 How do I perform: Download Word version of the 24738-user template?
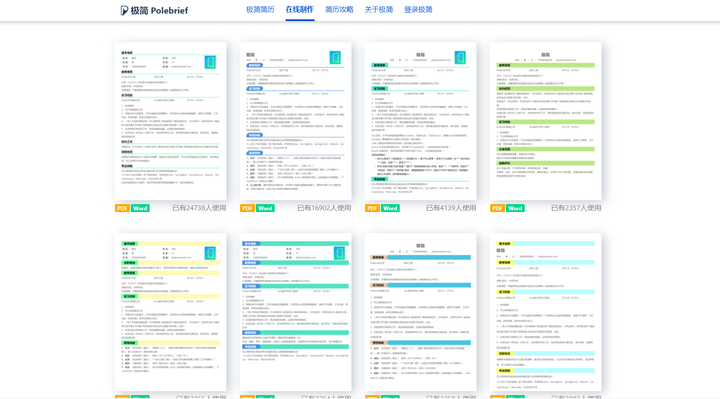click(140, 208)
